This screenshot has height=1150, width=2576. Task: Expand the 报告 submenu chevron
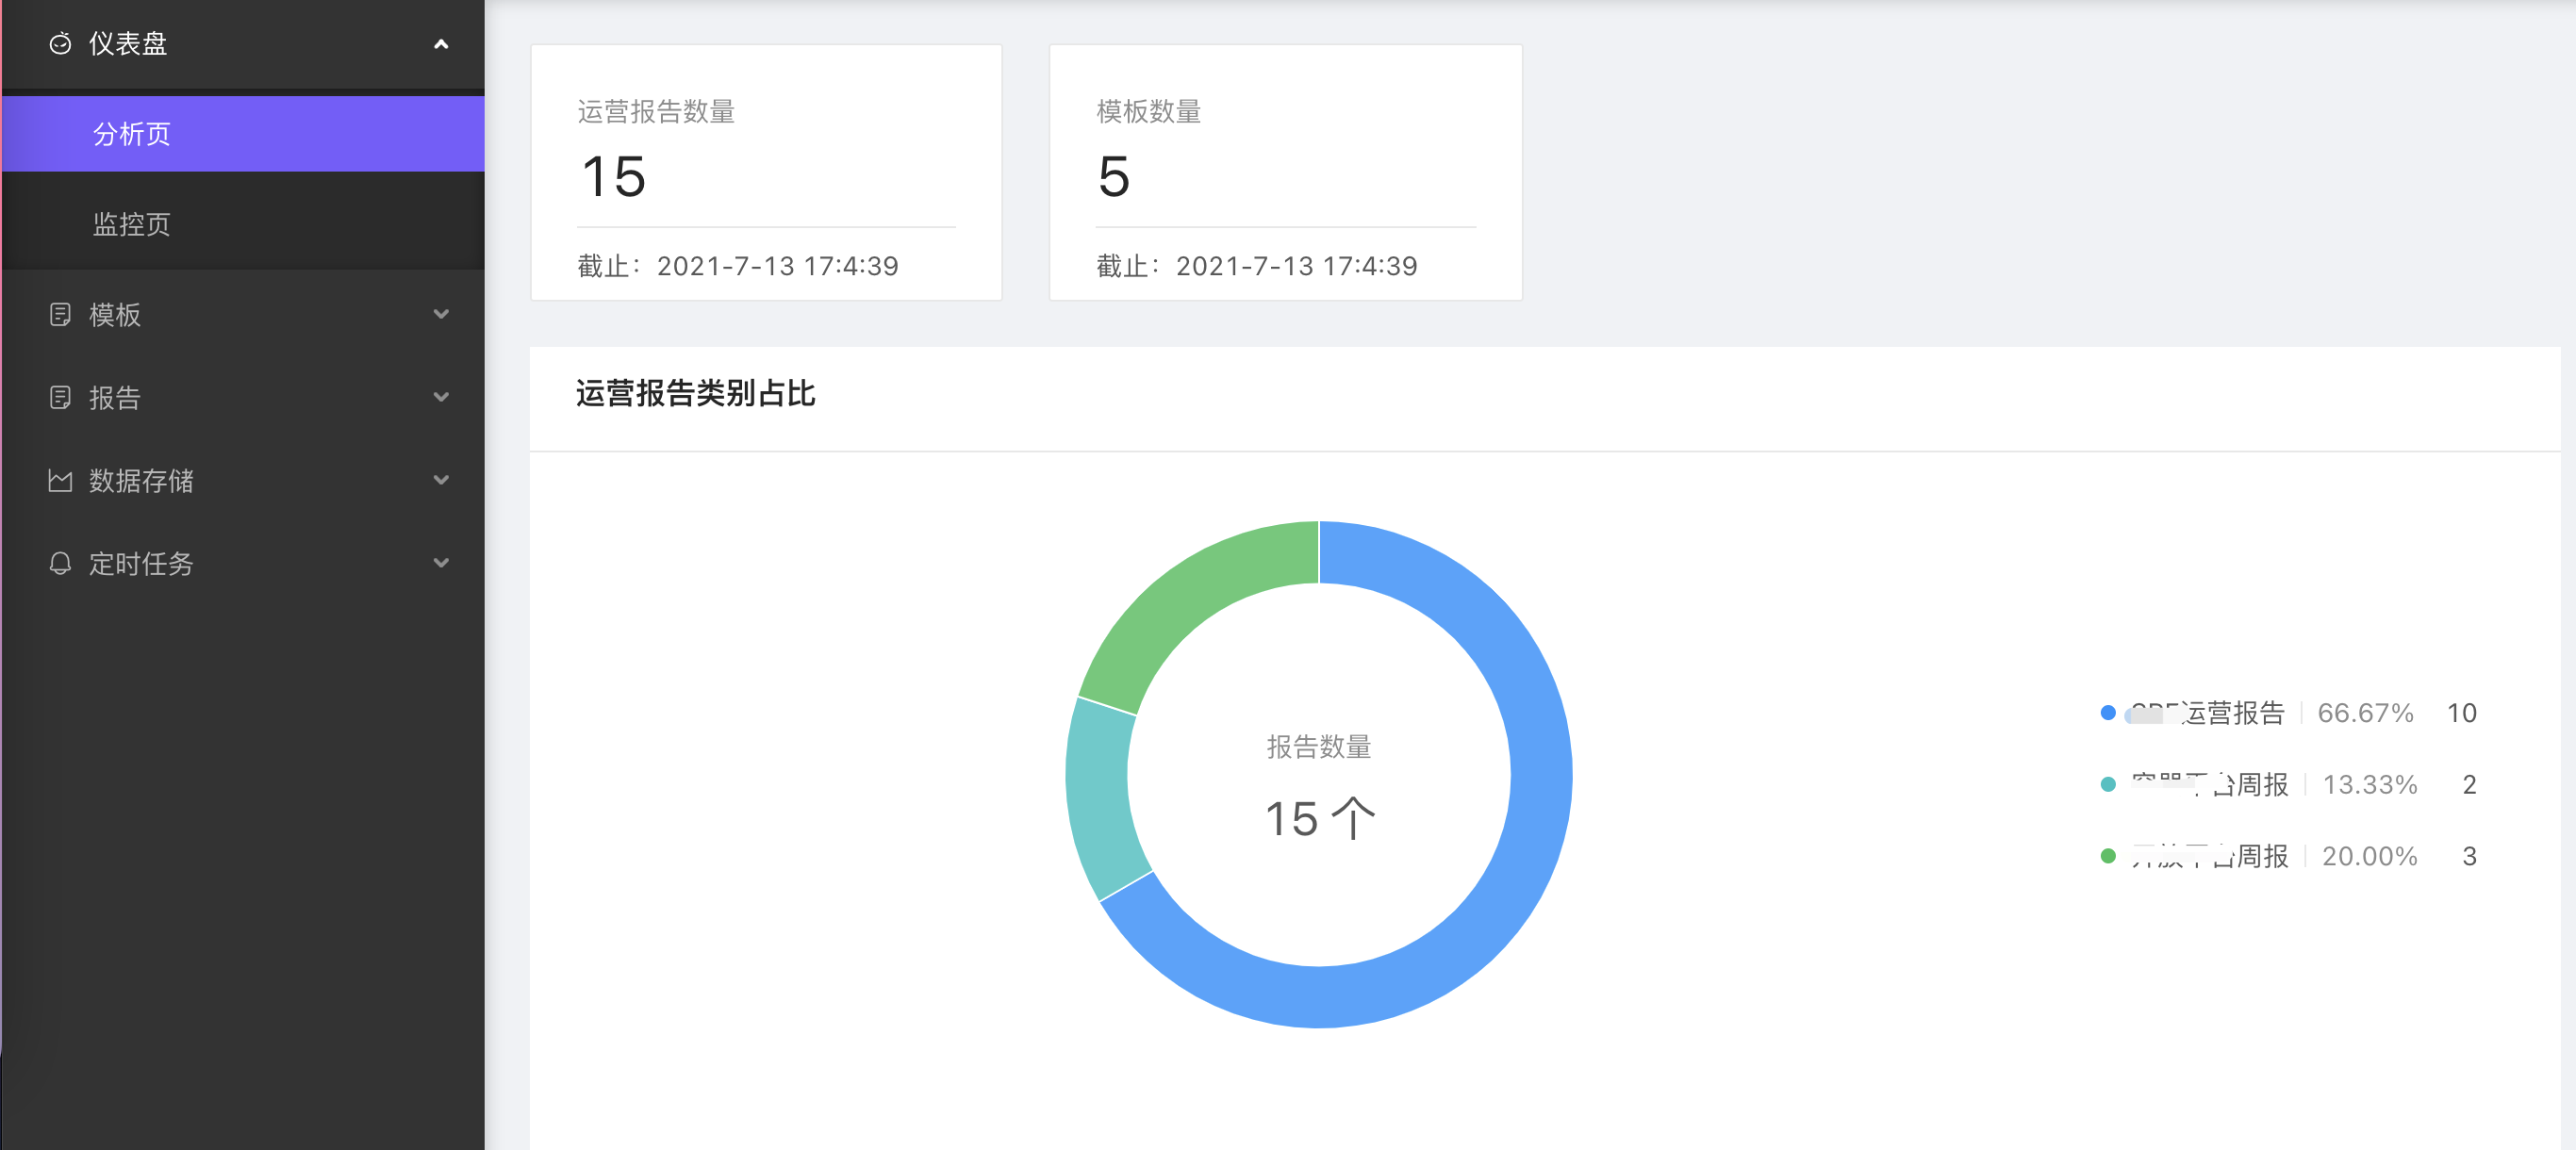click(x=441, y=398)
